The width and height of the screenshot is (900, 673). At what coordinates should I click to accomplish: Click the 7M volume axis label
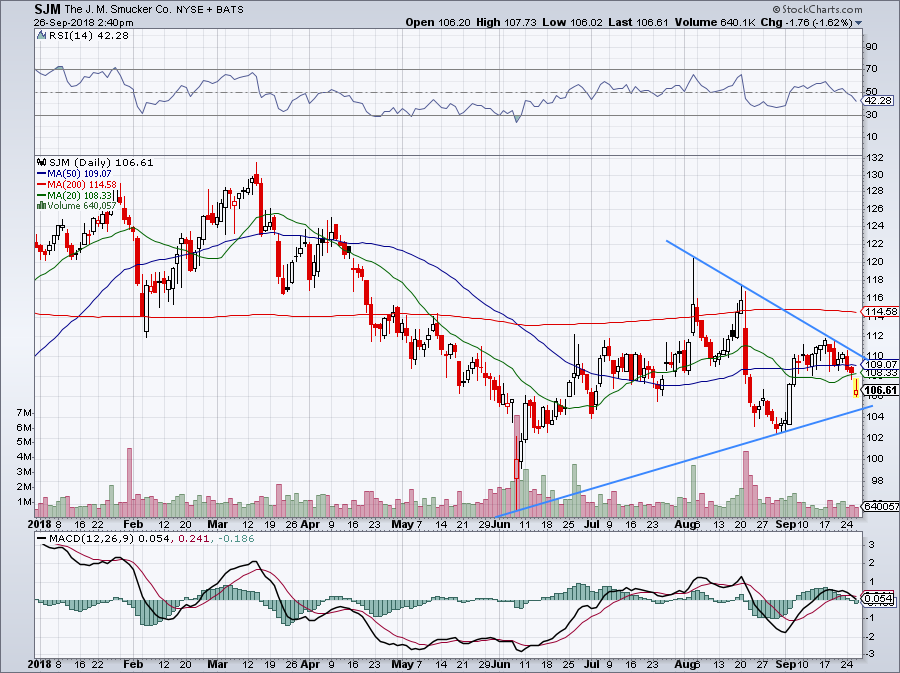pos(25,413)
